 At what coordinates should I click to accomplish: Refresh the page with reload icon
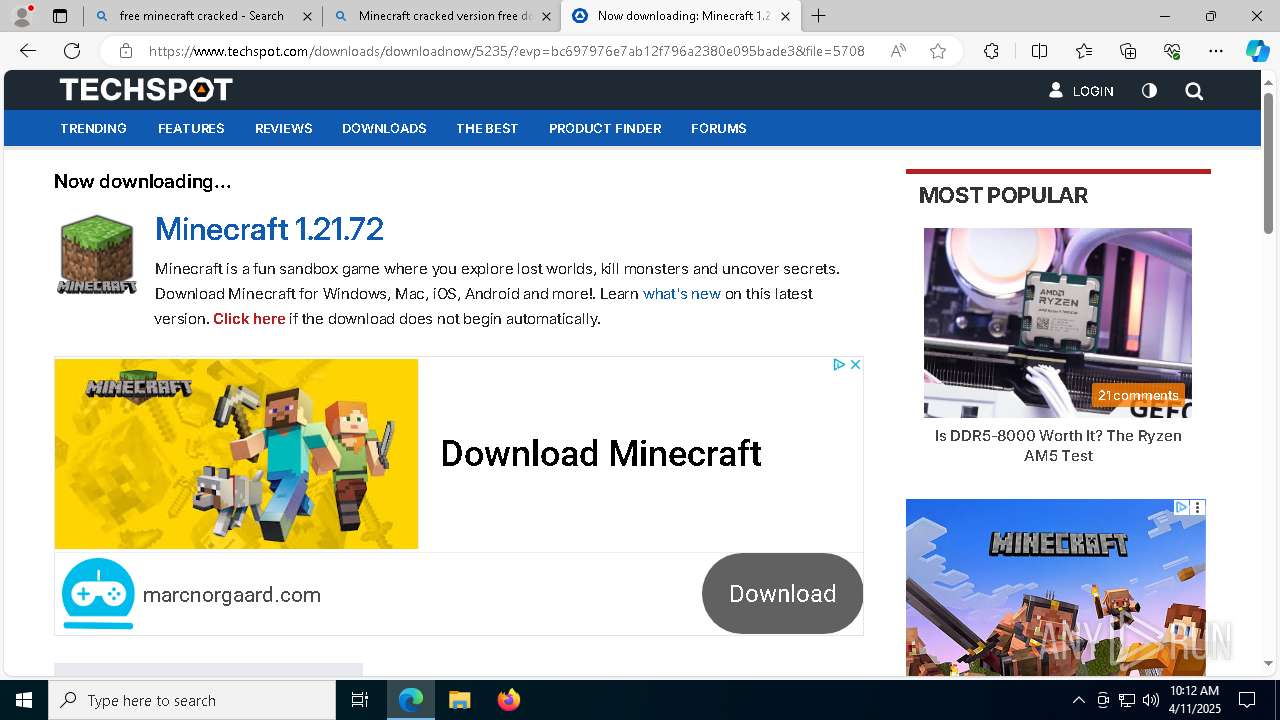point(72,51)
